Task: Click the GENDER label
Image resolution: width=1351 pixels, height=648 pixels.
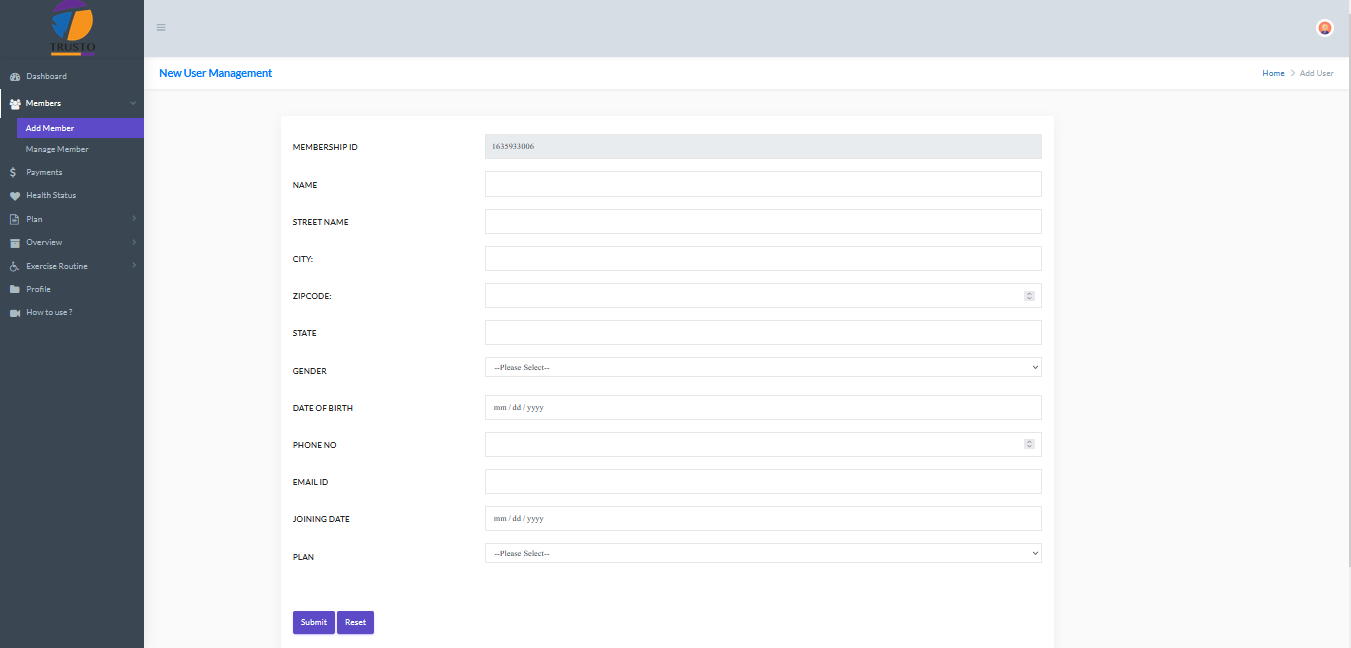Action: click(310, 371)
